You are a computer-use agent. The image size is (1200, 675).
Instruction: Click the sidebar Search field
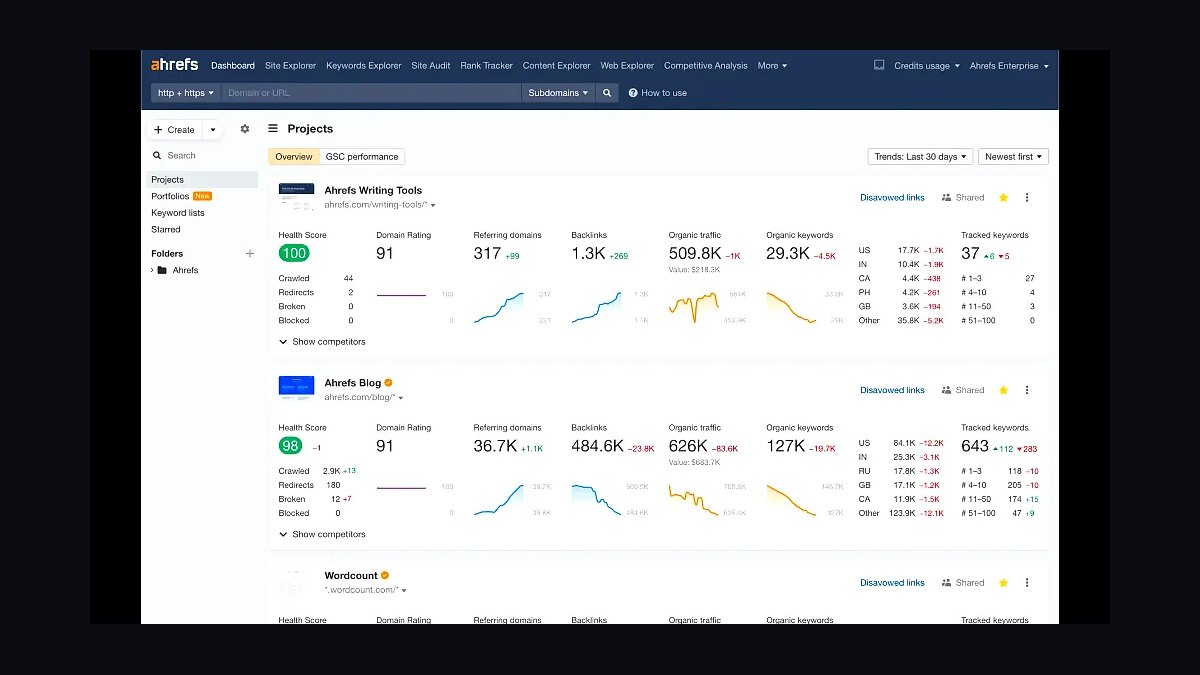point(200,156)
